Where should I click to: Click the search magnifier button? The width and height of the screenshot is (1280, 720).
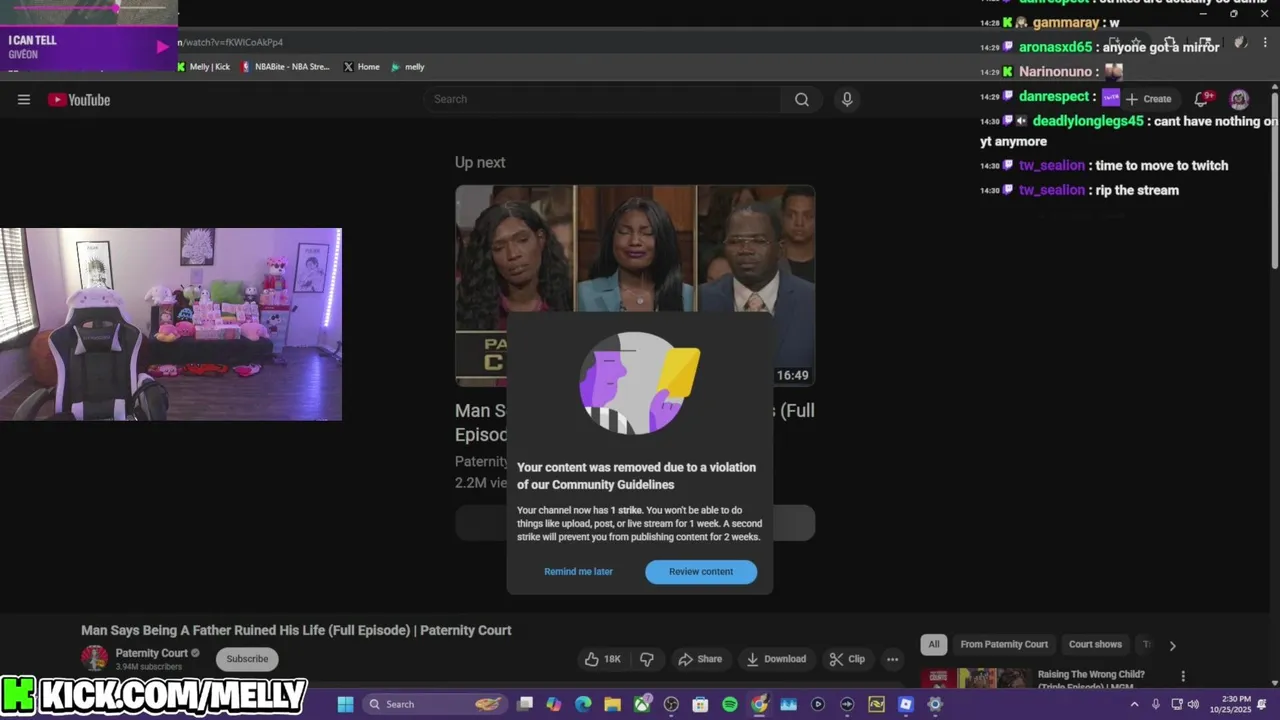[x=802, y=99]
